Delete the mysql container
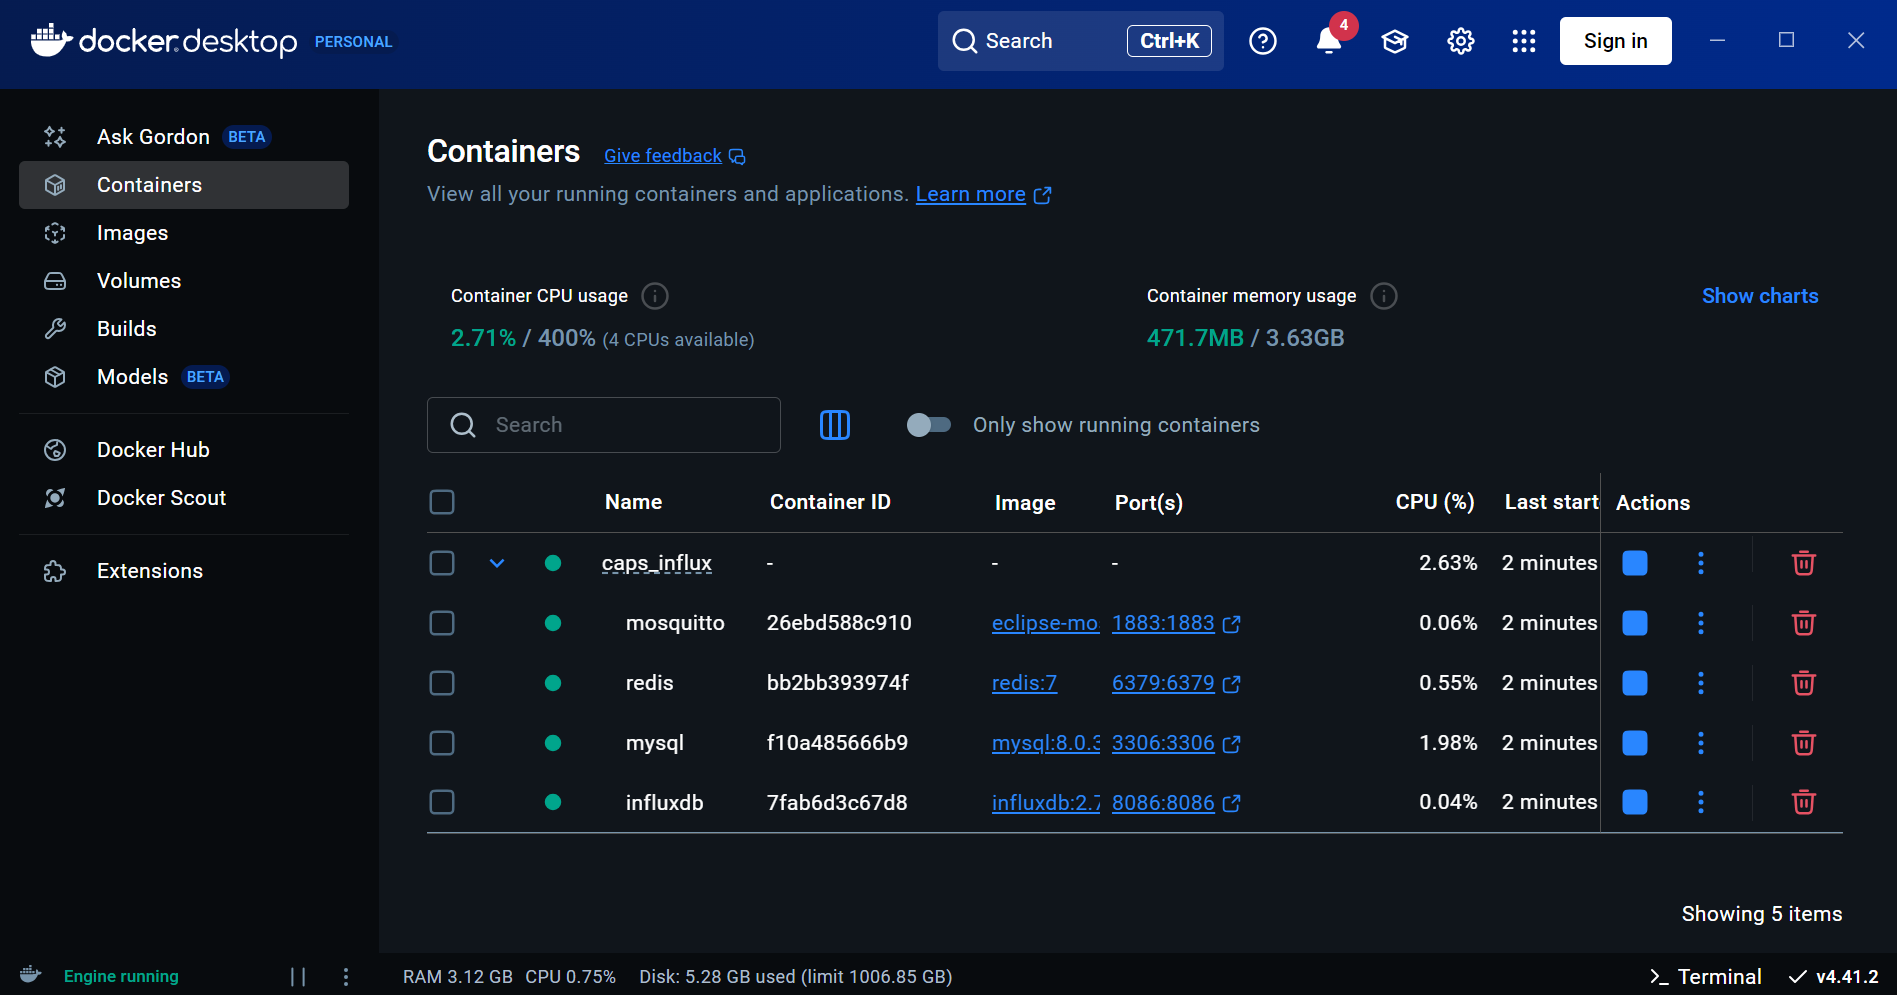The image size is (1897, 995). pos(1804,743)
